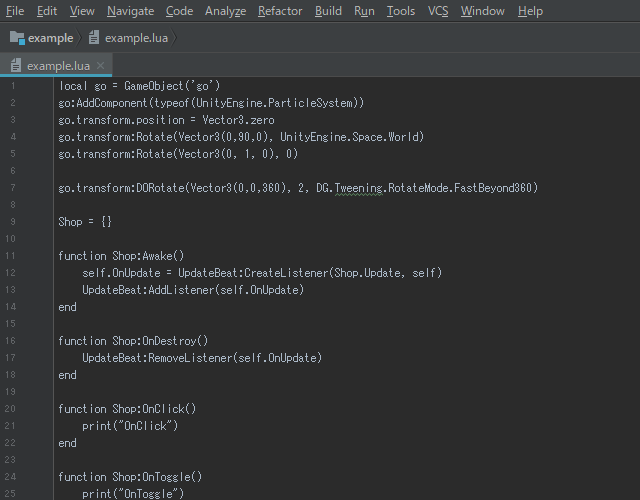Click 'Shop = {}' on line 9
The width and height of the screenshot is (640, 500).
coord(85,222)
